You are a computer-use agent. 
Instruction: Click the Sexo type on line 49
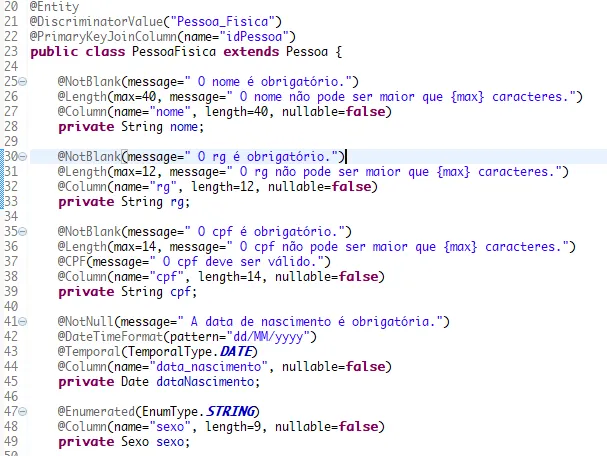tap(135, 442)
